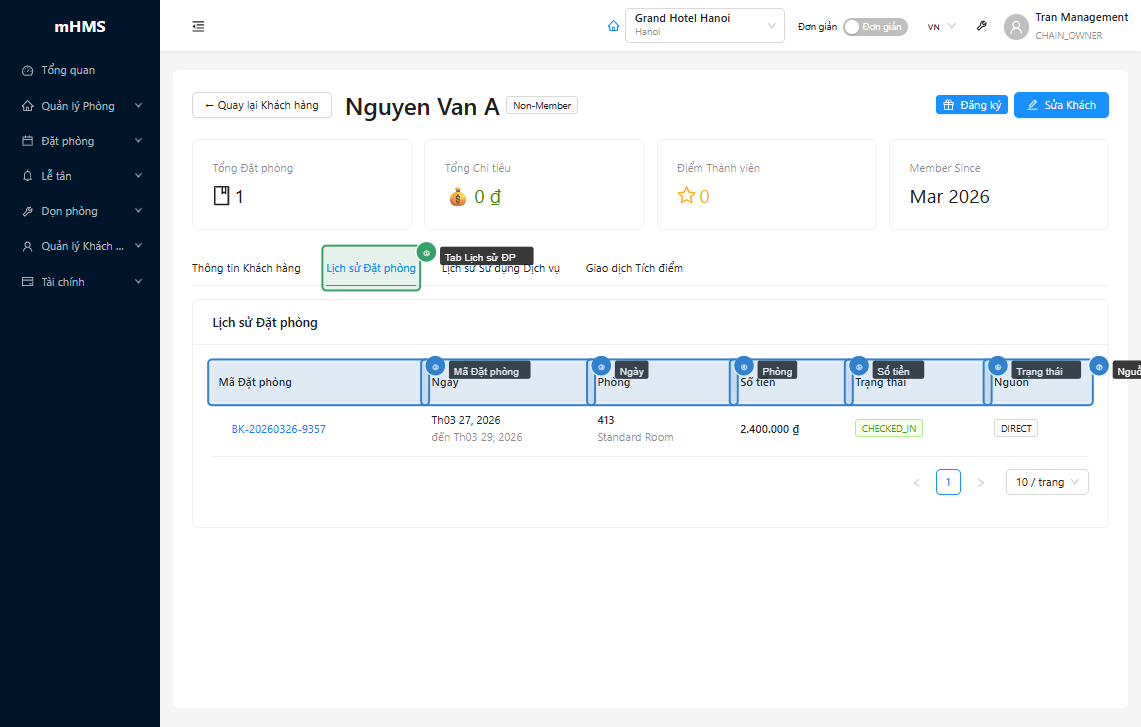1141x727 pixels.
Task: Click the Sửa Khách button
Action: point(1061,104)
